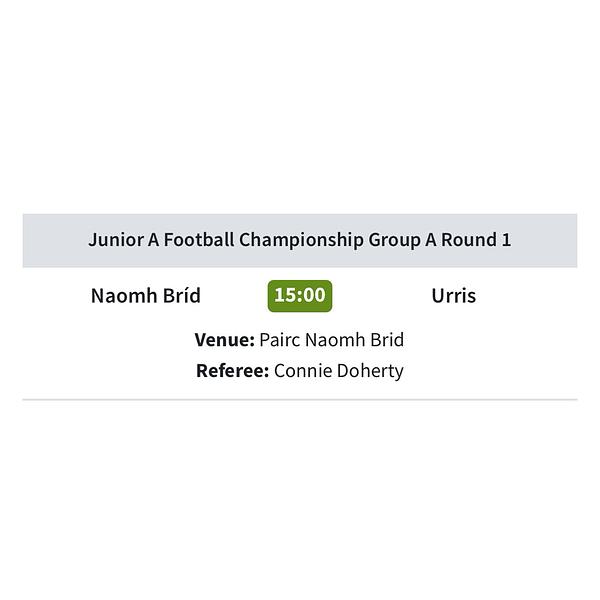Select the referee's surname Doherty

pos(370,371)
